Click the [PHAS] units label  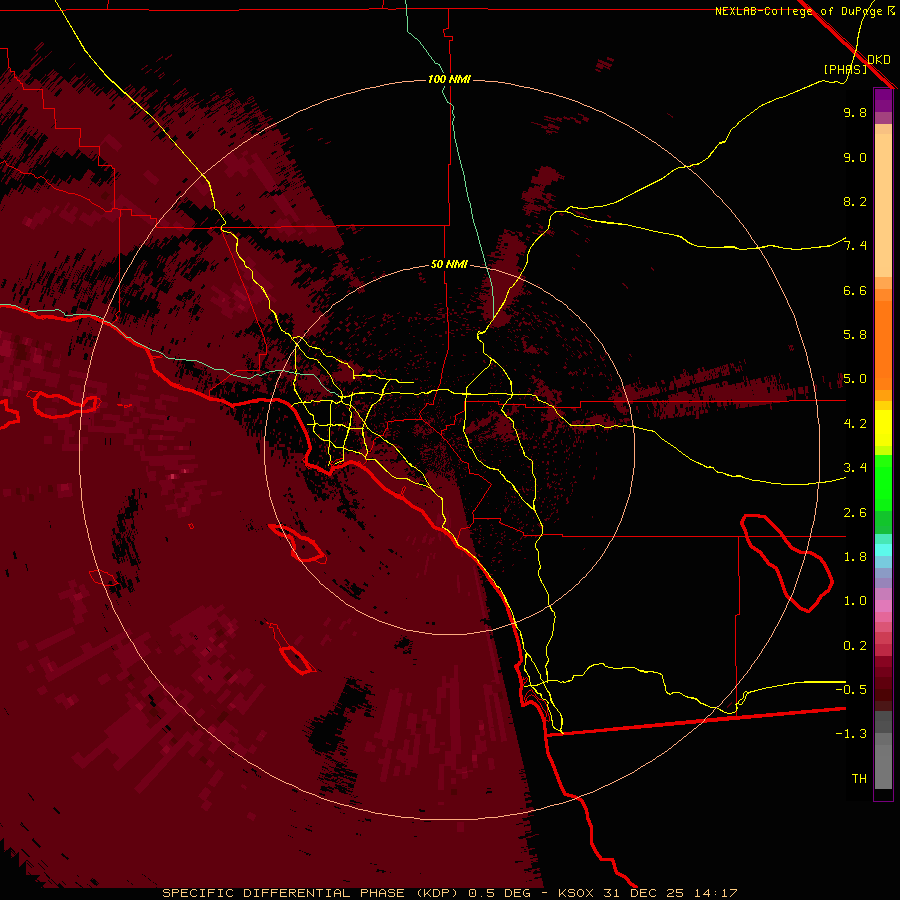click(x=845, y=69)
